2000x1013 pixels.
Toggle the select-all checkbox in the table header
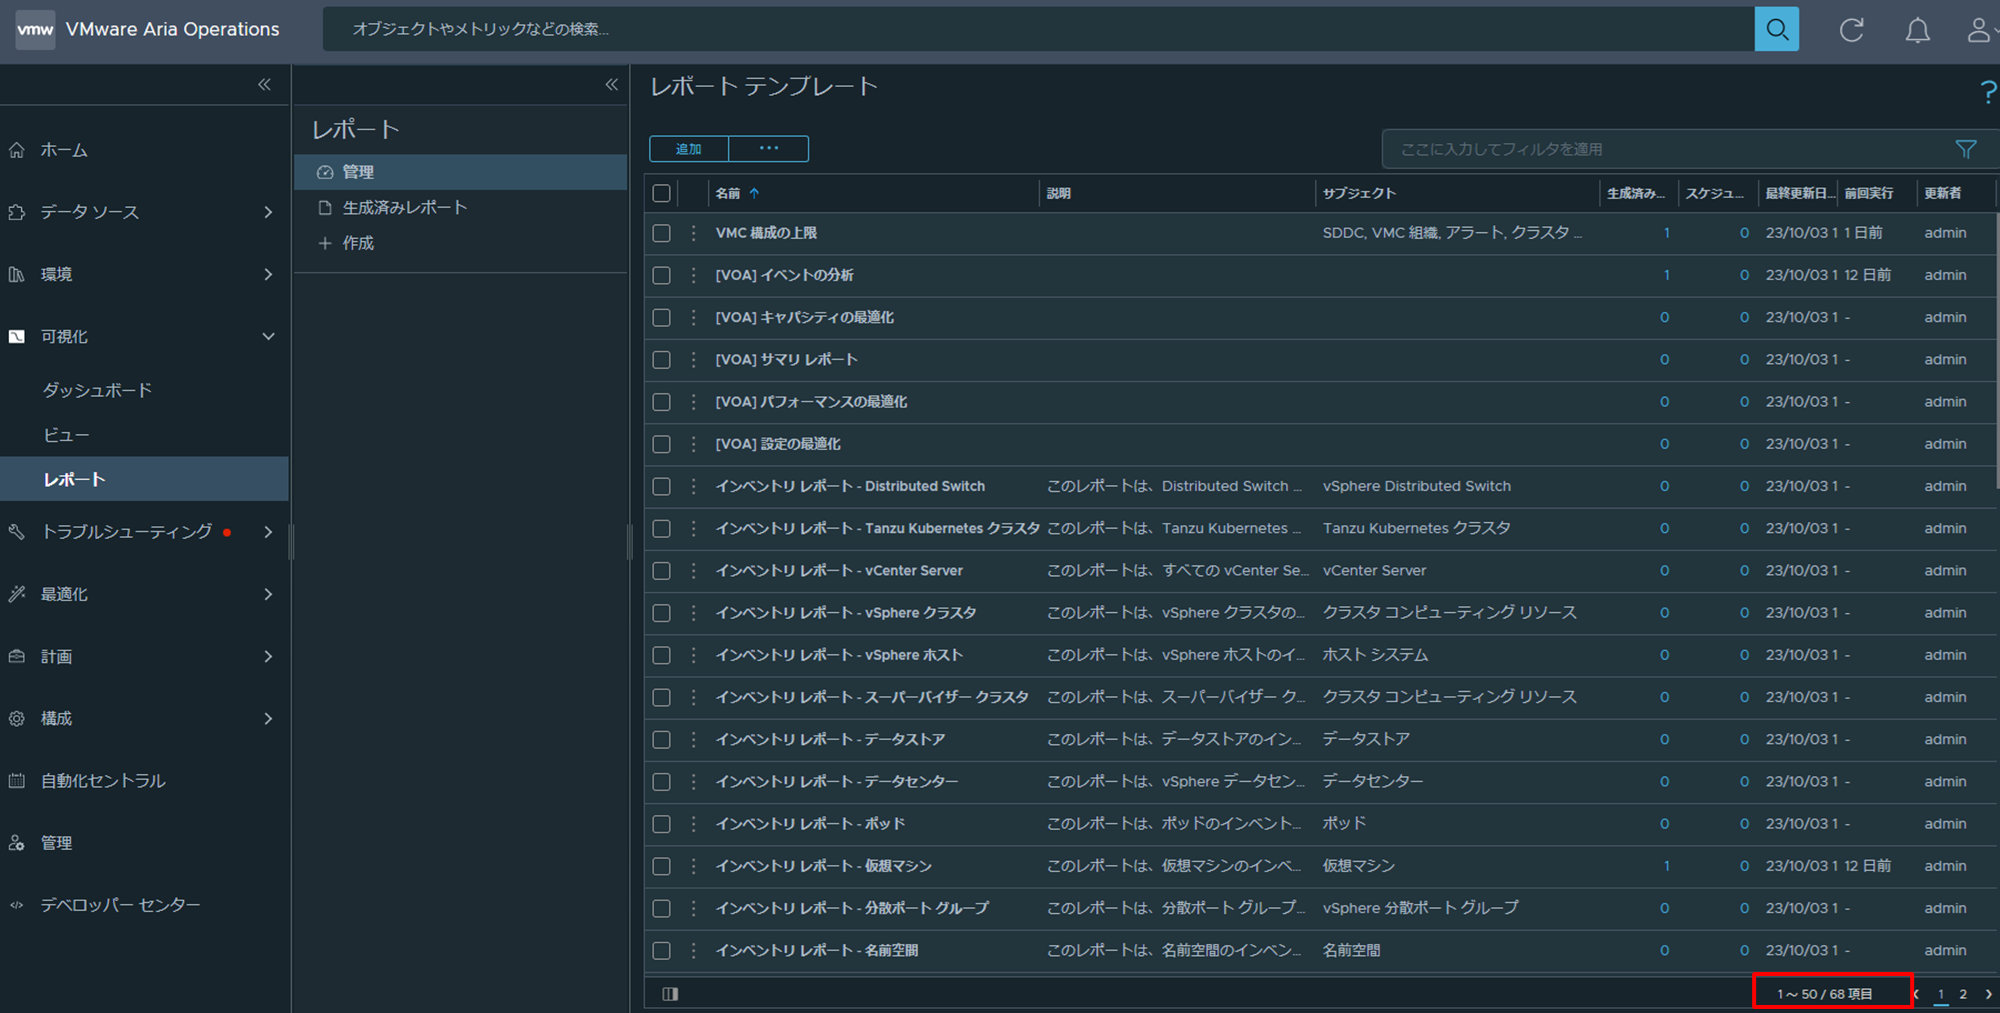[x=661, y=193]
